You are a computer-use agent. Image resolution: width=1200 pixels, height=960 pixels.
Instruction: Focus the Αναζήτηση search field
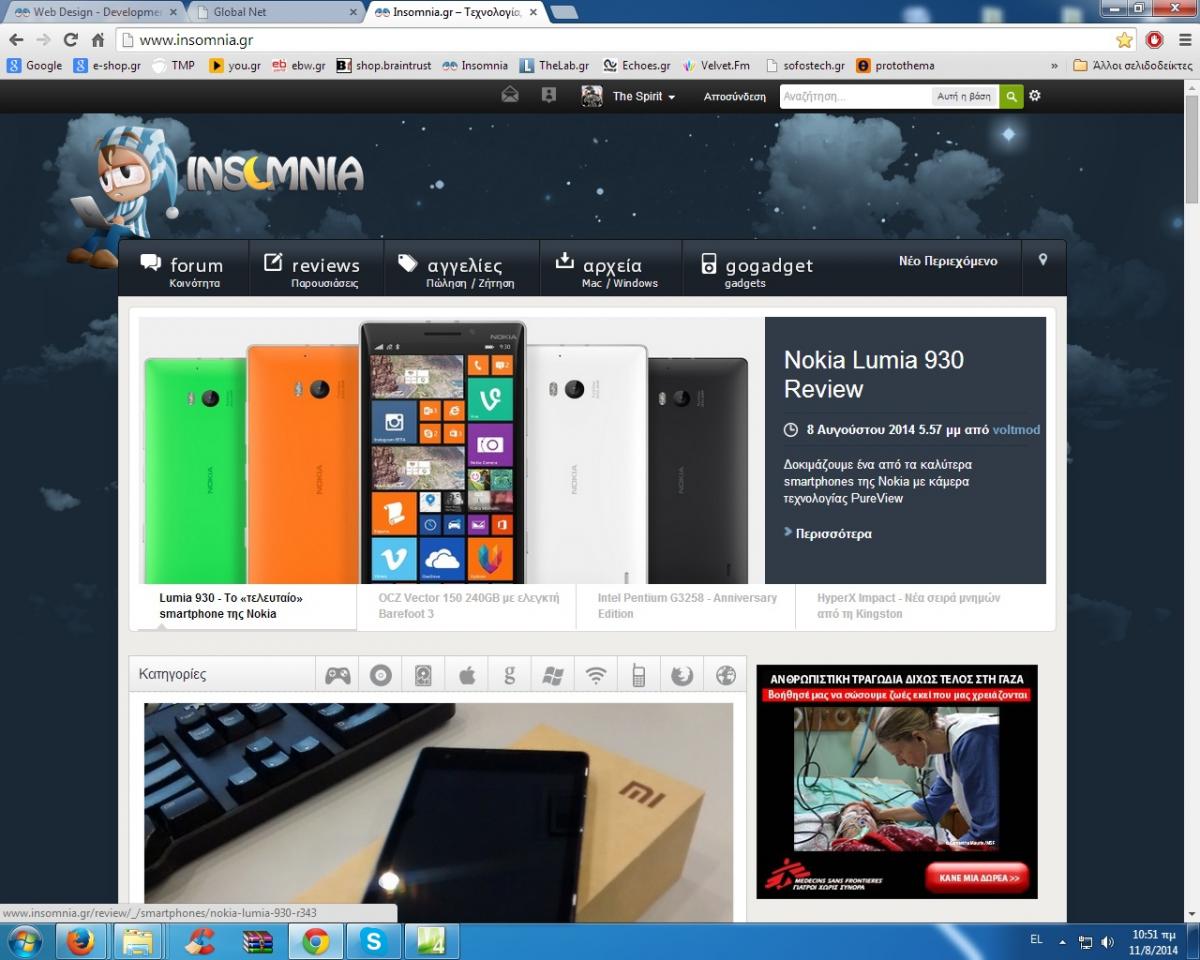click(x=855, y=97)
